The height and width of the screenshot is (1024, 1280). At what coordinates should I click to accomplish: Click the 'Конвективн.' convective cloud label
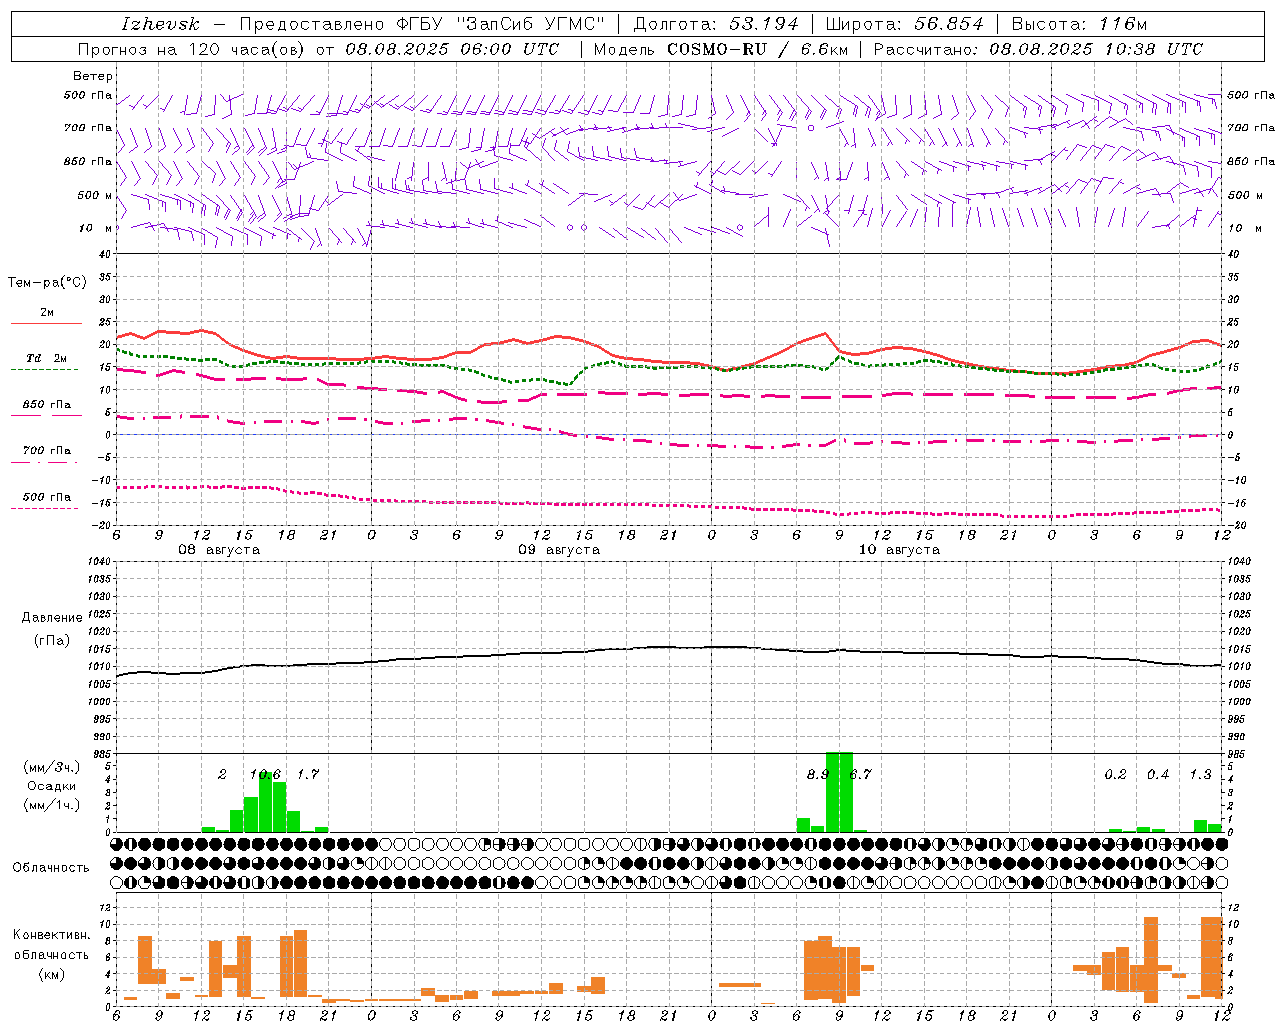pyautogui.click(x=52, y=935)
